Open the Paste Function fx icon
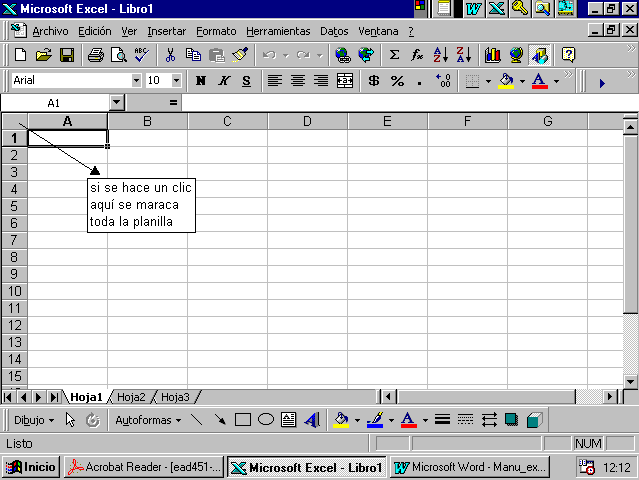 click(417, 55)
